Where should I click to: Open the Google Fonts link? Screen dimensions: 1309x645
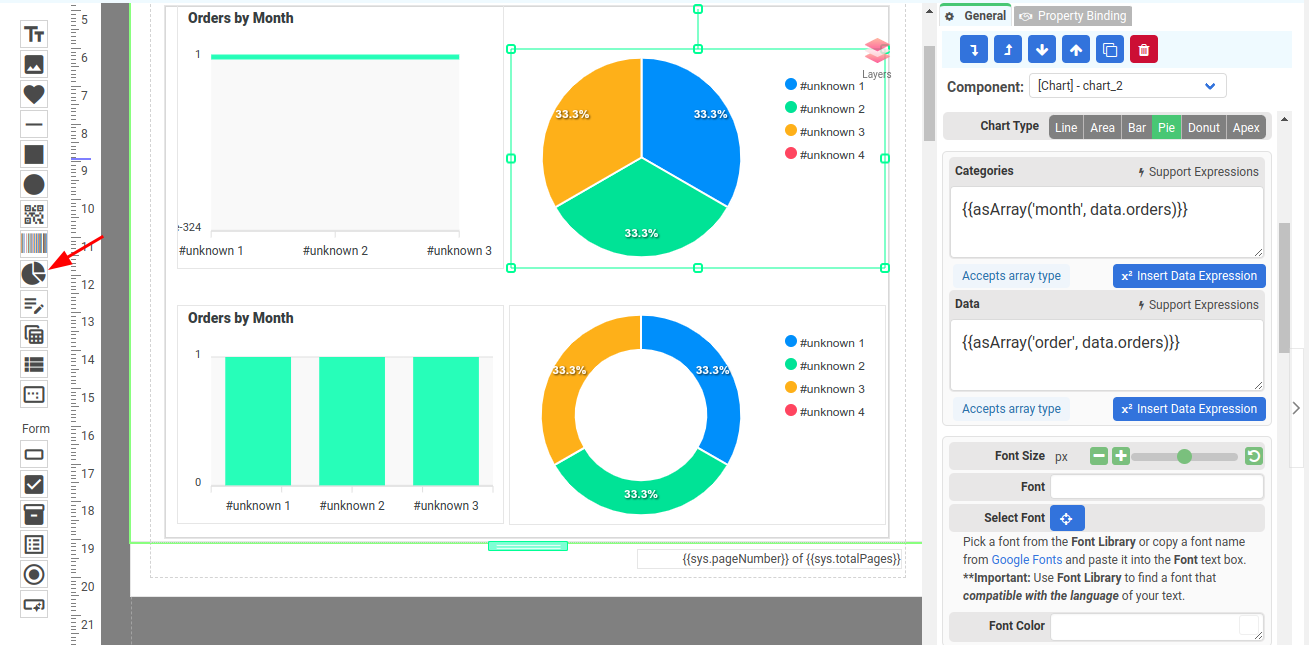1026,560
